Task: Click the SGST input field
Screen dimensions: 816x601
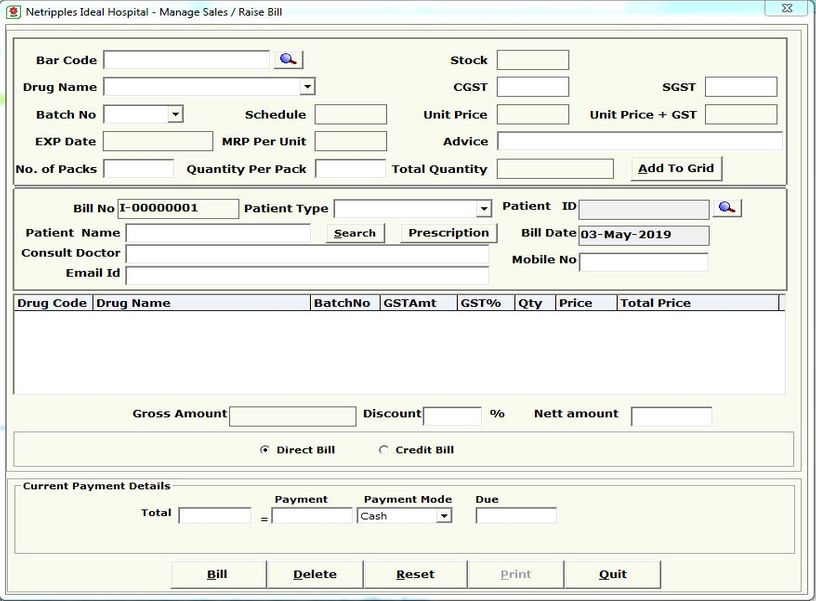Action: point(741,87)
